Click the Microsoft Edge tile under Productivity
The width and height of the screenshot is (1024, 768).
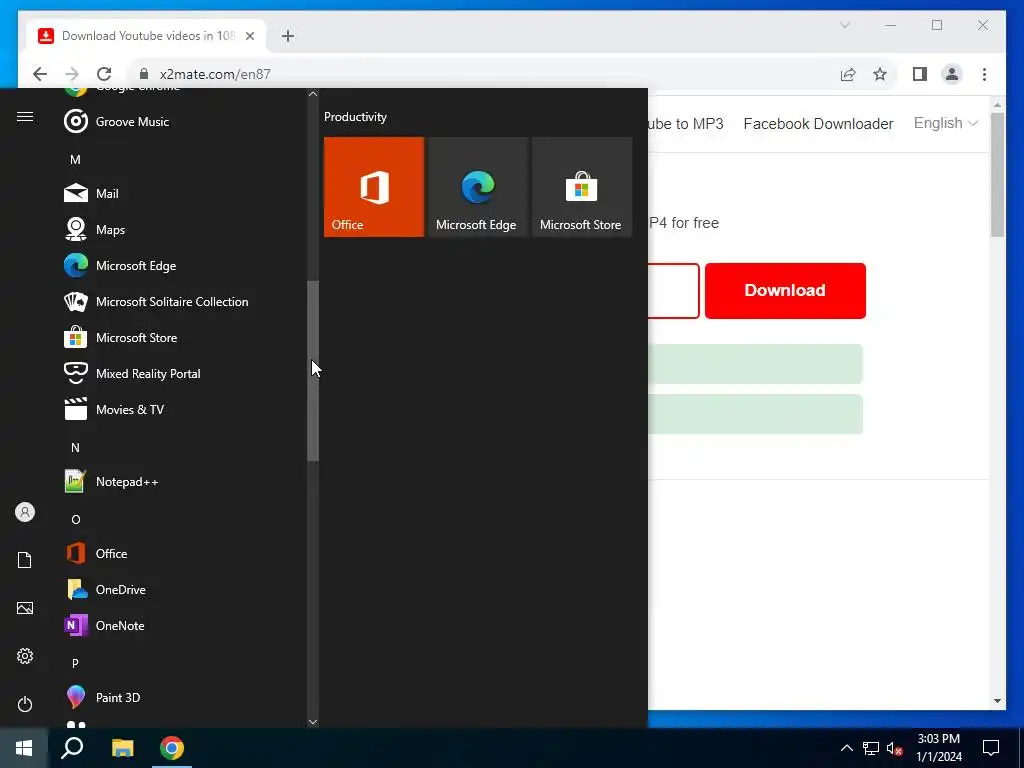(x=477, y=187)
